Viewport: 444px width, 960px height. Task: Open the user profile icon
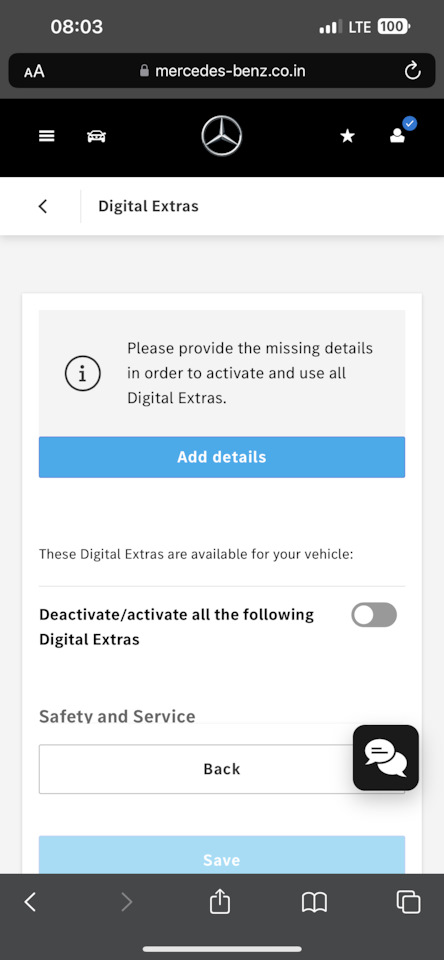398,135
